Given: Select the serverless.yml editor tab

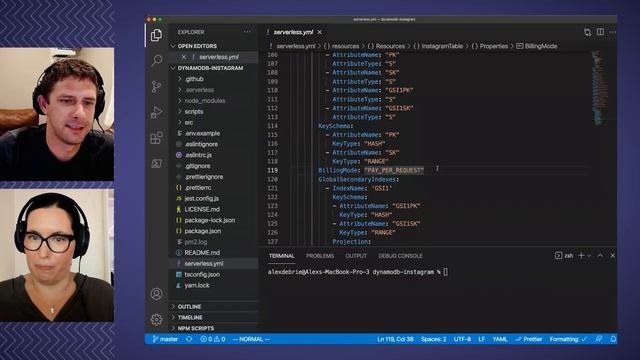Looking at the screenshot, I should pos(293,32).
